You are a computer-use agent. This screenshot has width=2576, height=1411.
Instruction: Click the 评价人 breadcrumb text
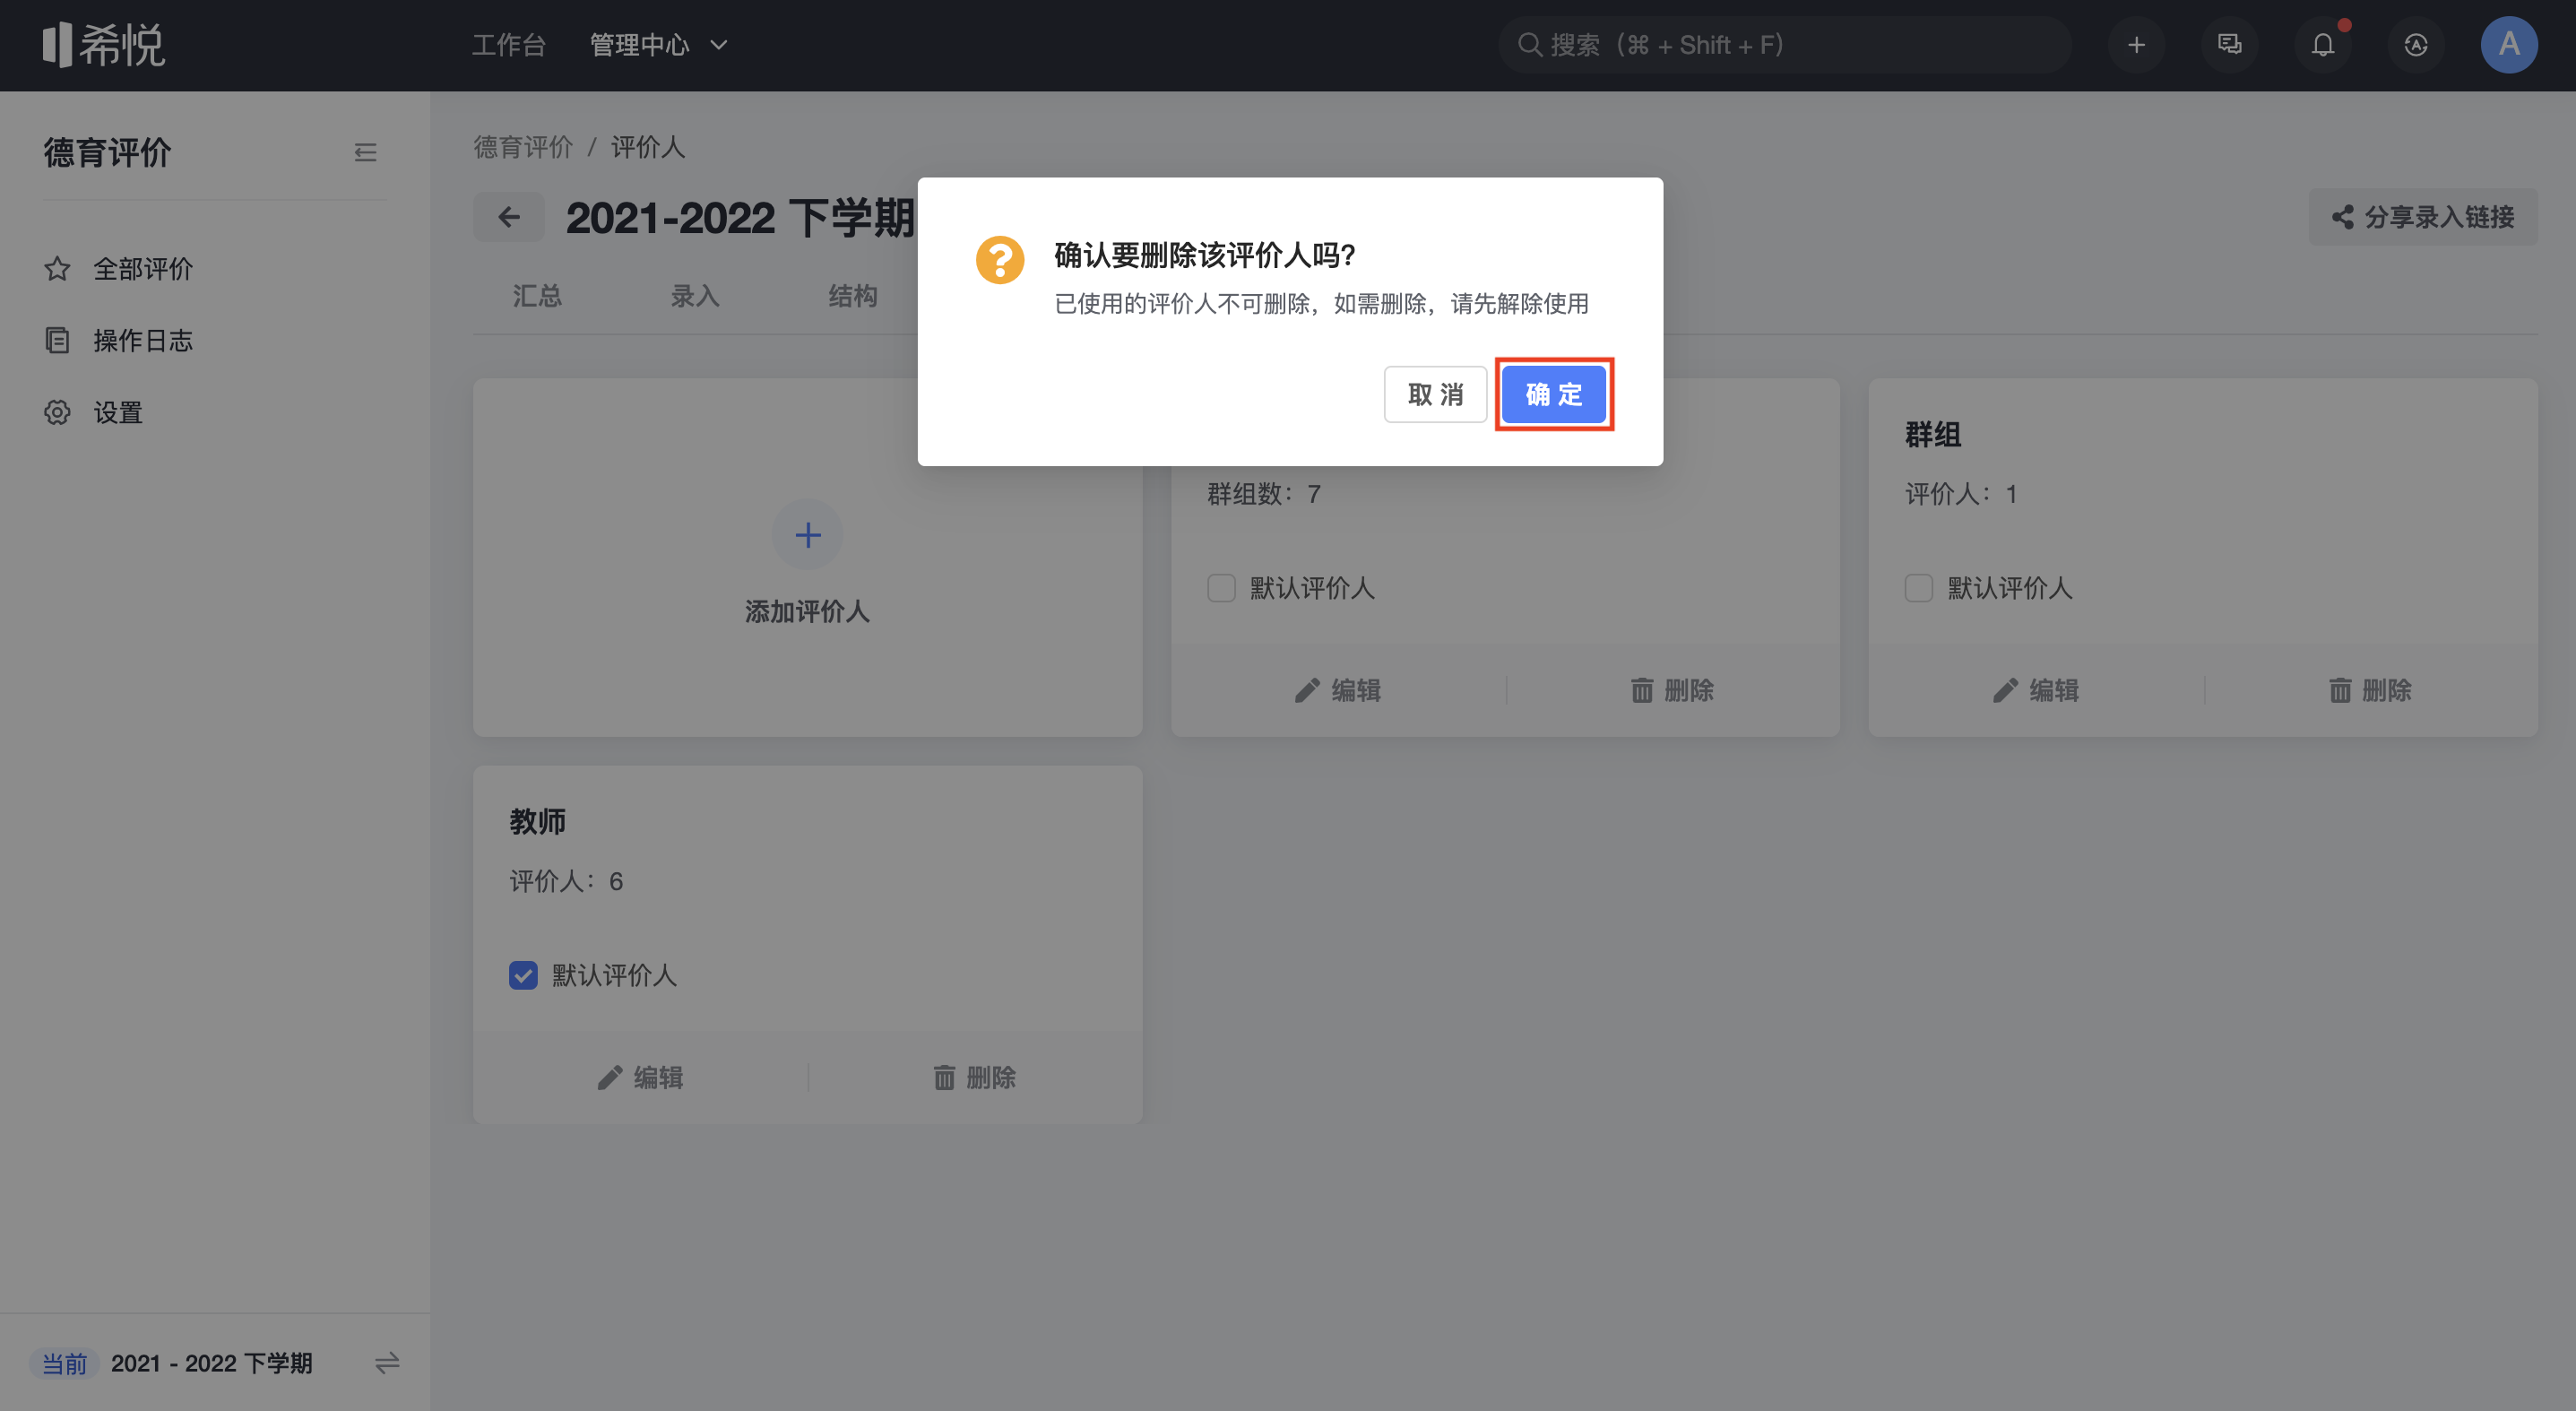click(x=648, y=148)
